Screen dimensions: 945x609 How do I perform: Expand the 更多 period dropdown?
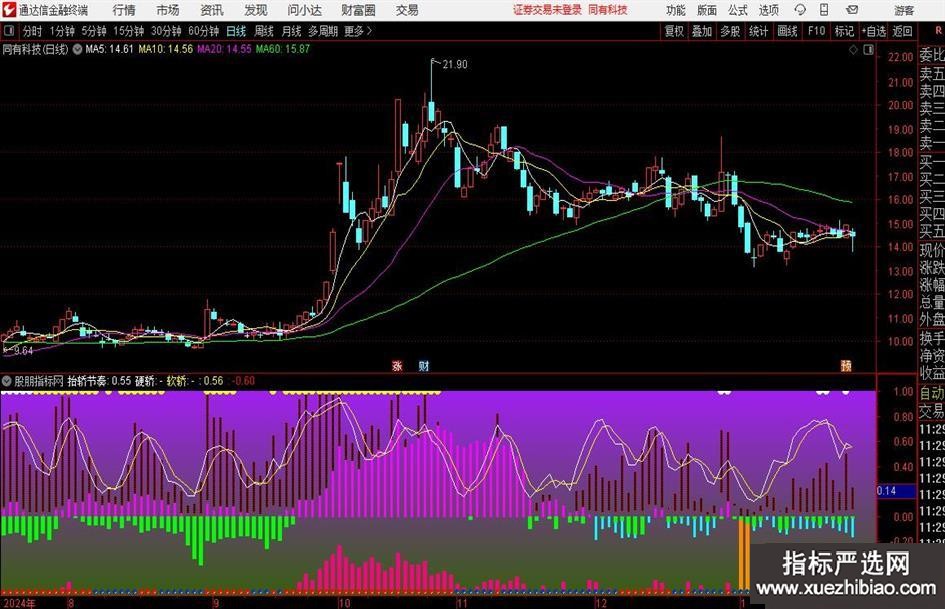[x=358, y=31]
